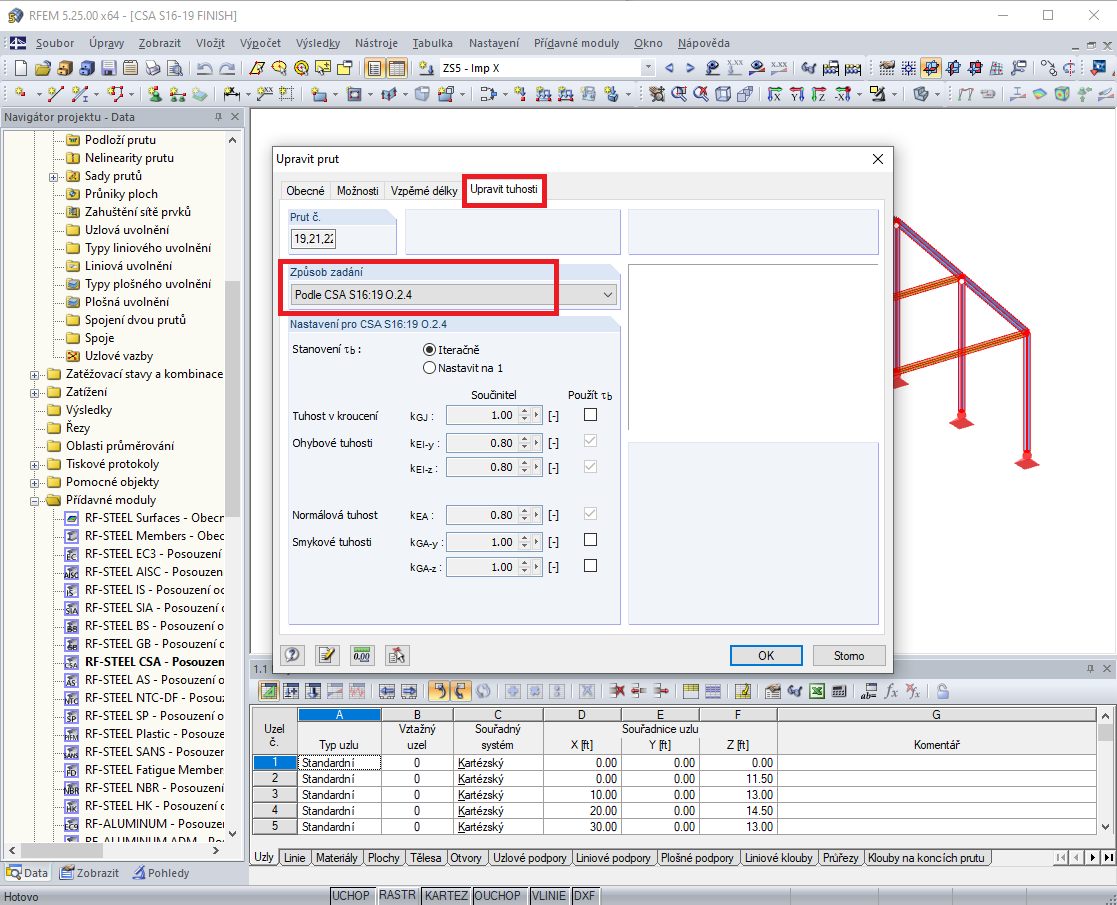The width and height of the screenshot is (1117, 905).
Task: Open help in the Upravit prut dialog
Action: tap(293, 656)
